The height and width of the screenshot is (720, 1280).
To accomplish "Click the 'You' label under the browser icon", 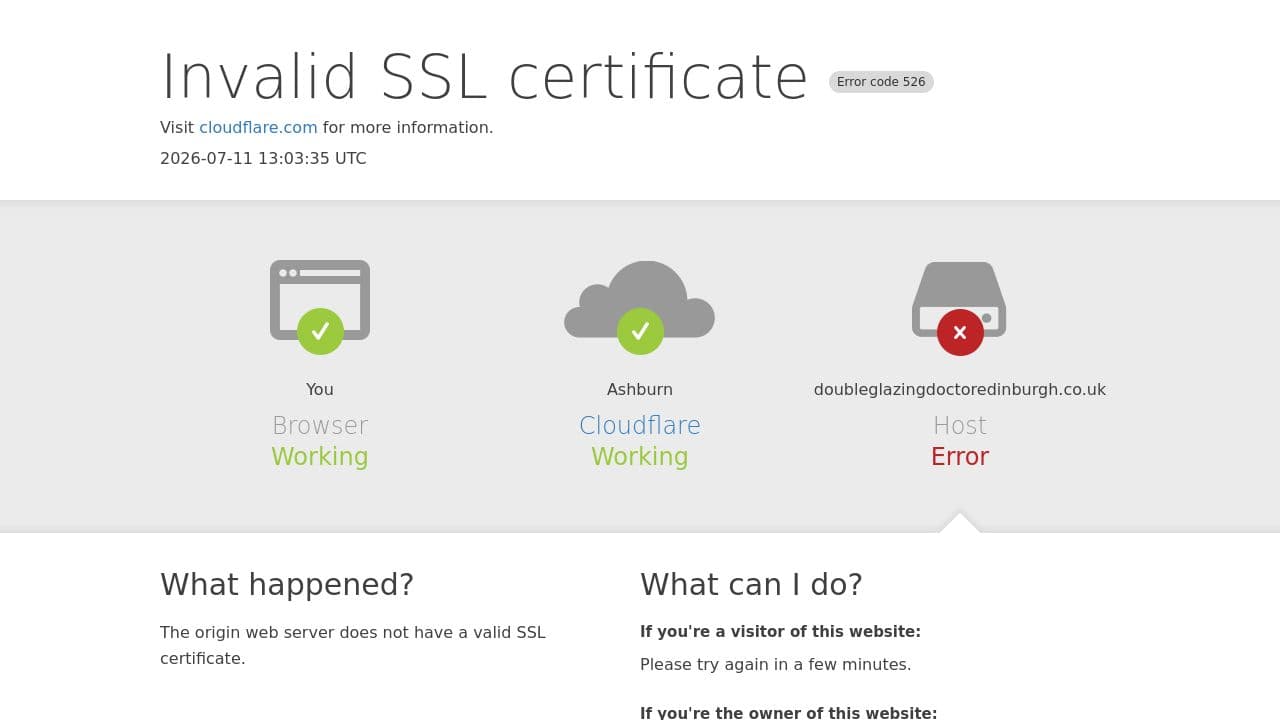I will click(320, 389).
